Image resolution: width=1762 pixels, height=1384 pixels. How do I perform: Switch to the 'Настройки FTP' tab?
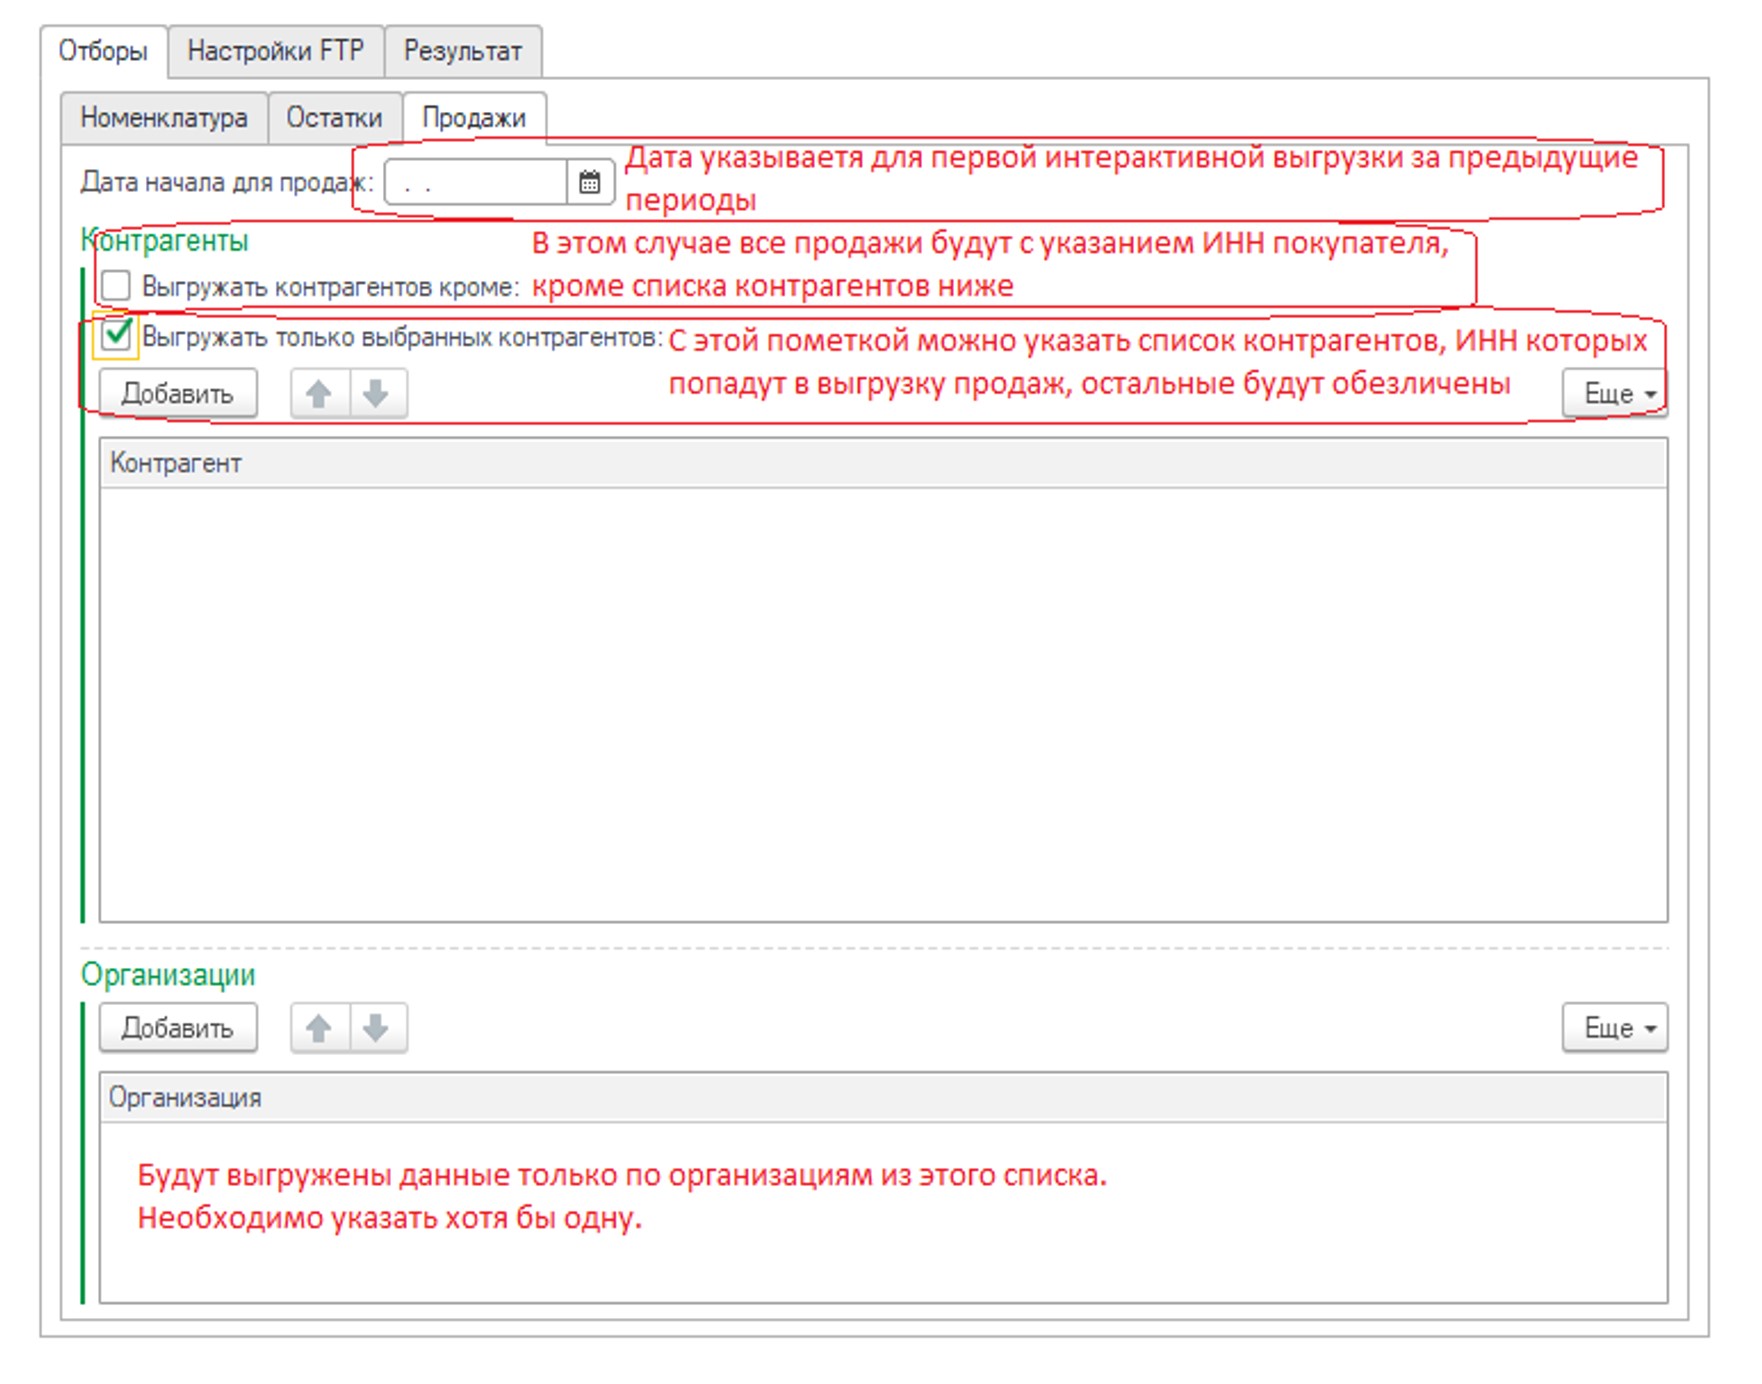[x=276, y=51]
